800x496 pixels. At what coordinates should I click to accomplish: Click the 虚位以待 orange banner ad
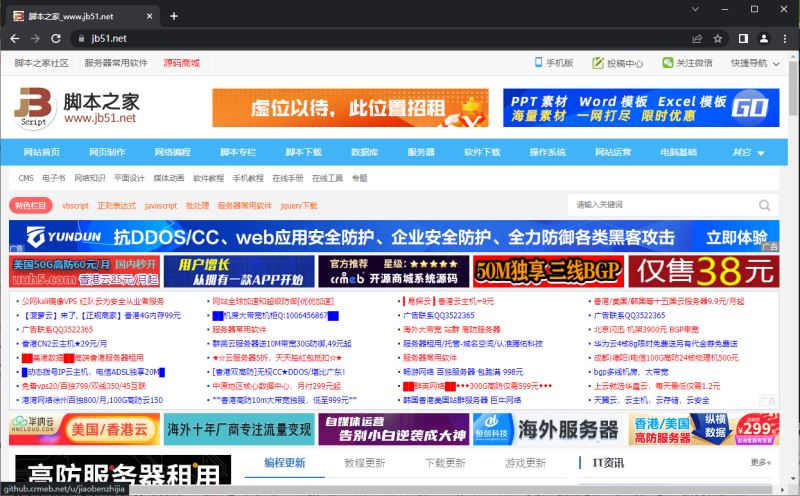point(351,108)
